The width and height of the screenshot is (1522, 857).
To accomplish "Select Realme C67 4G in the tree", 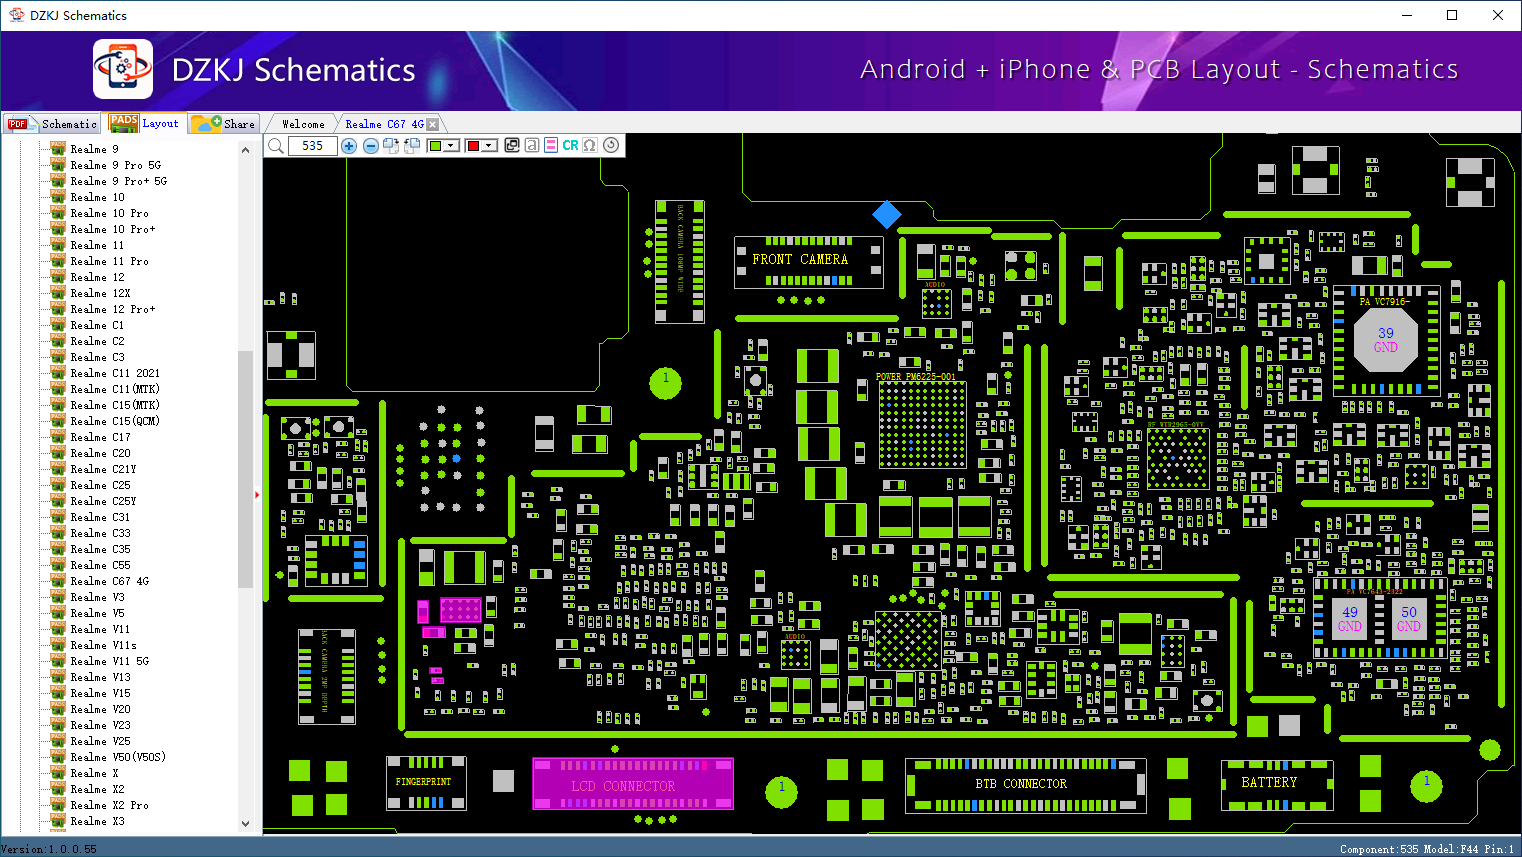I will 109,581.
